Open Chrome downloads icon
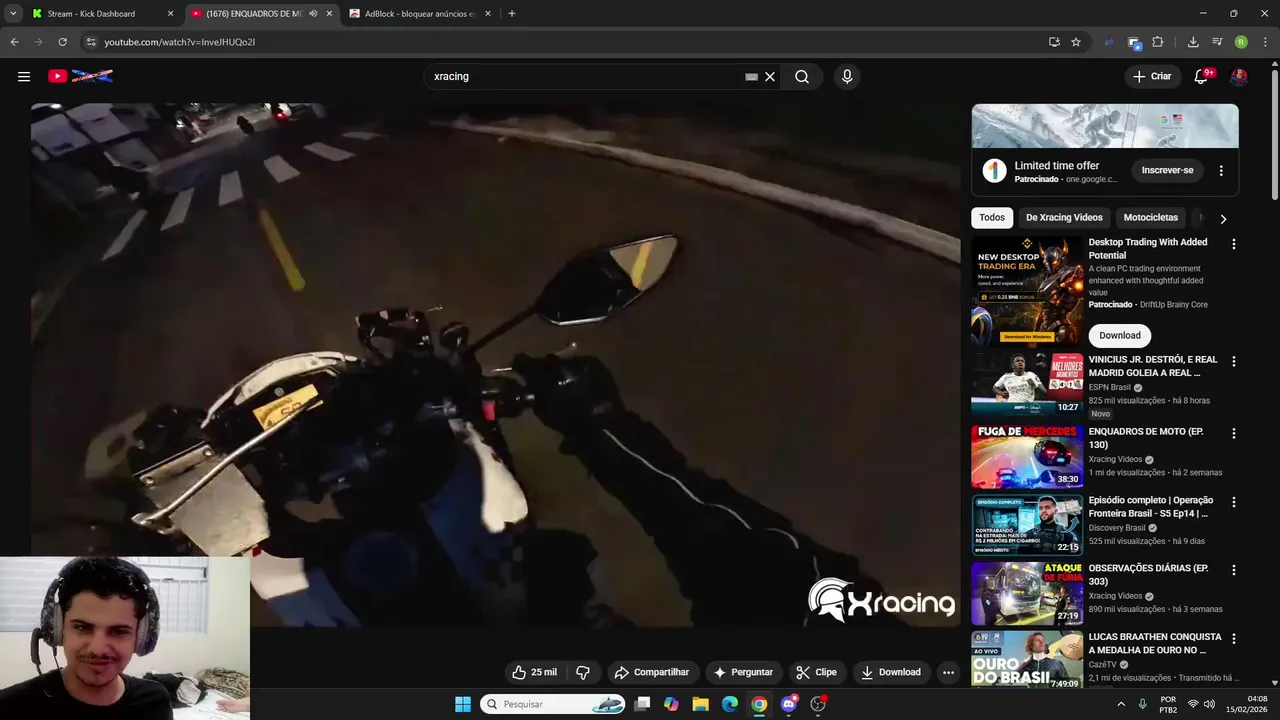The width and height of the screenshot is (1280, 720). coord(1193,42)
